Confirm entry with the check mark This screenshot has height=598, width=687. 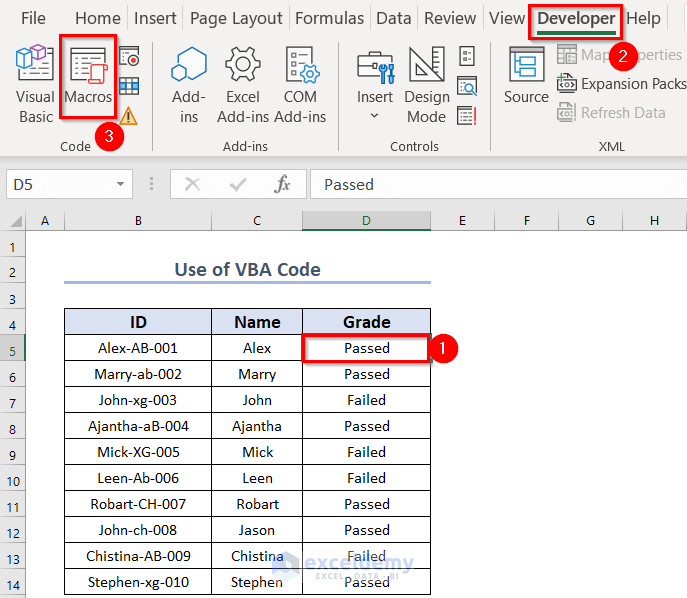238,184
